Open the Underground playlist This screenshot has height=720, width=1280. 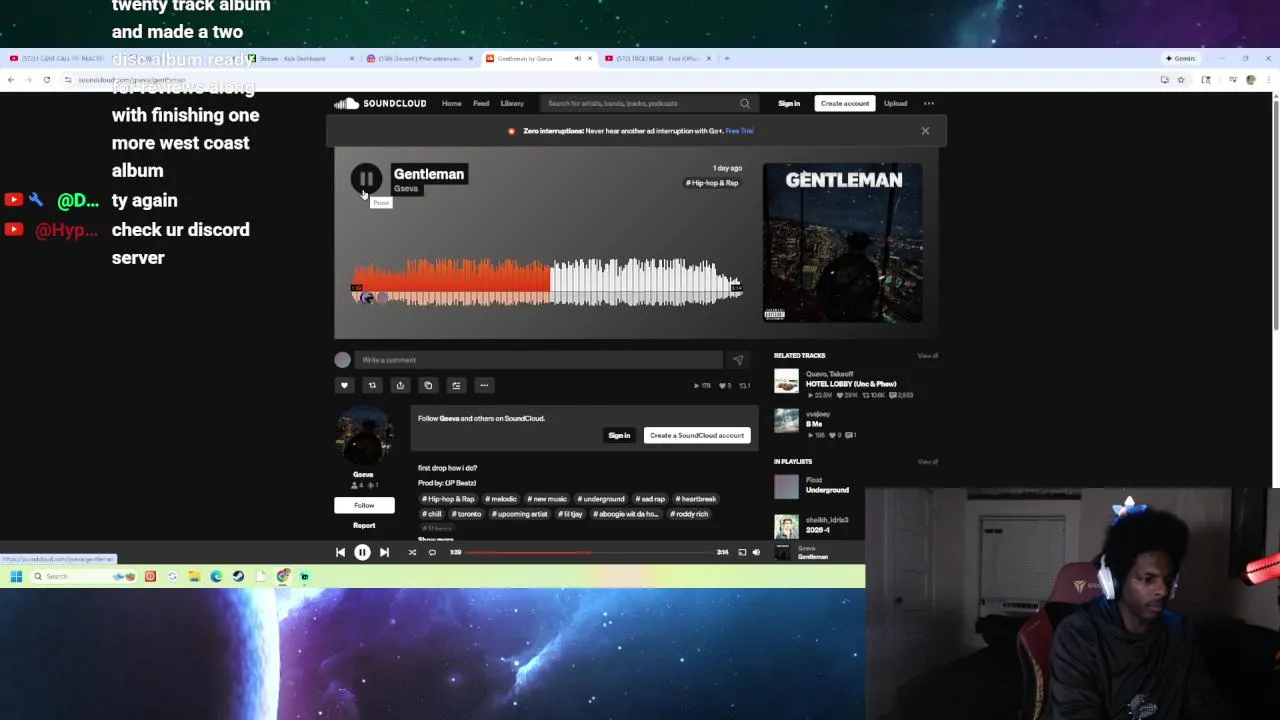827,490
